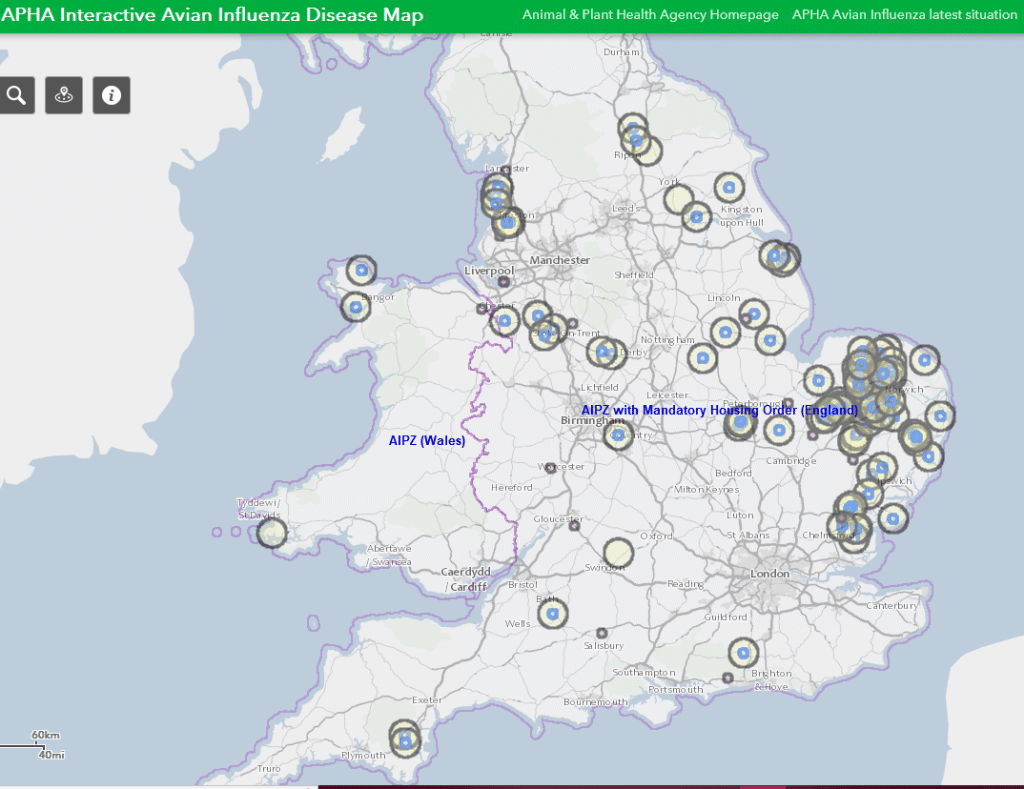
Task: Click the APHA Interactive Avian Influenza Disease Map title
Action: (x=213, y=15)
